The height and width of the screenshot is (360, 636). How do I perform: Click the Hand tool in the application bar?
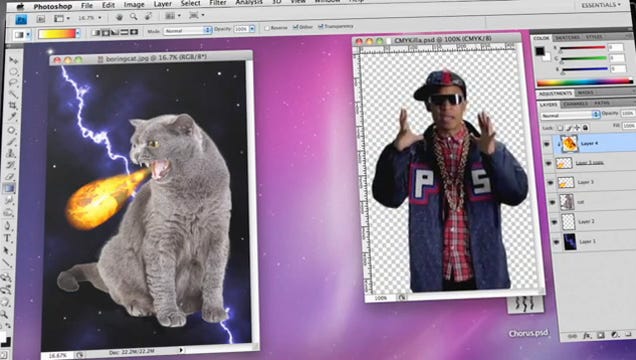tap(119, 17)
